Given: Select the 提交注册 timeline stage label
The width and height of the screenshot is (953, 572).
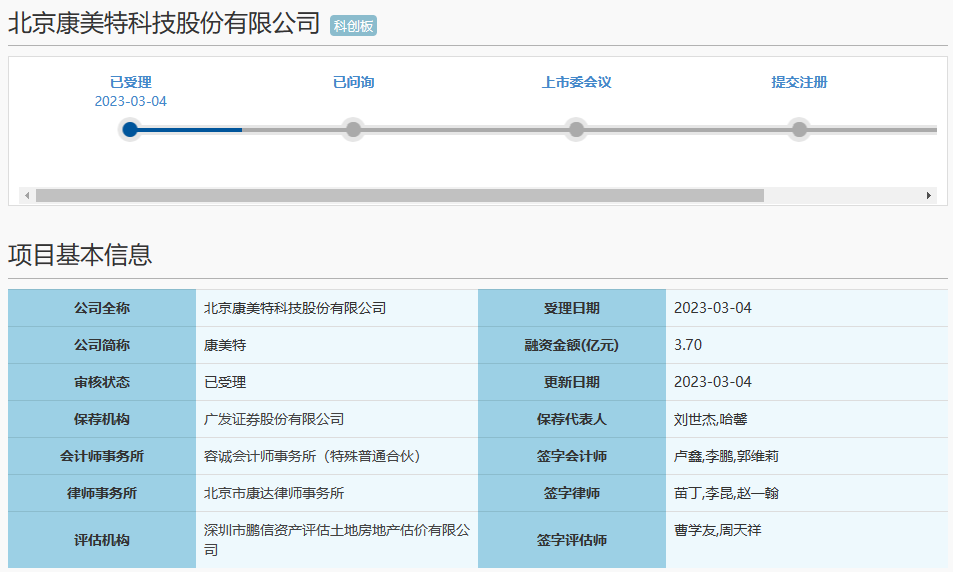Looking at the screenshot, I should [x=799, y=82].
